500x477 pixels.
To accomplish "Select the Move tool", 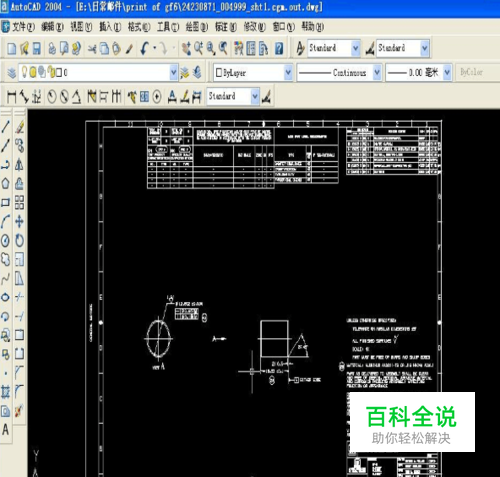I will [x=20, y=221].
